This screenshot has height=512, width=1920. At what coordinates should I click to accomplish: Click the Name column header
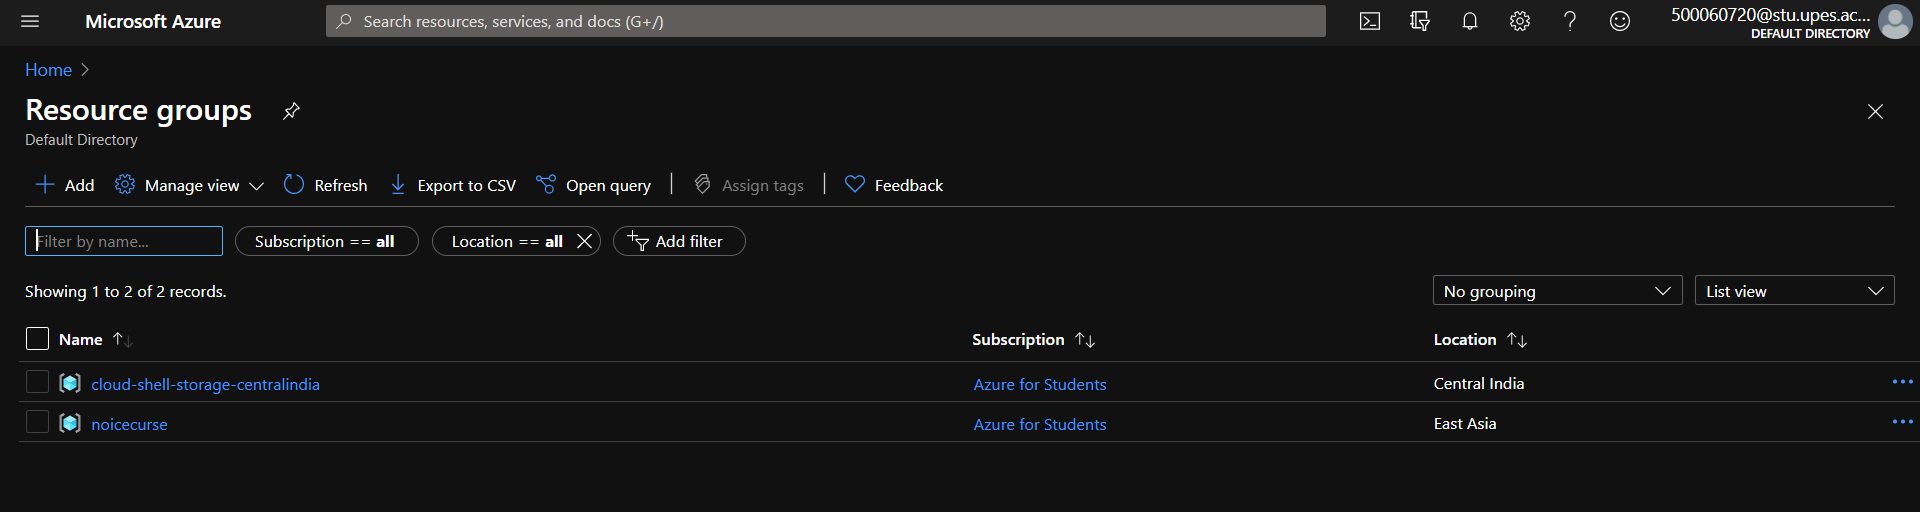tap(81, 340)
